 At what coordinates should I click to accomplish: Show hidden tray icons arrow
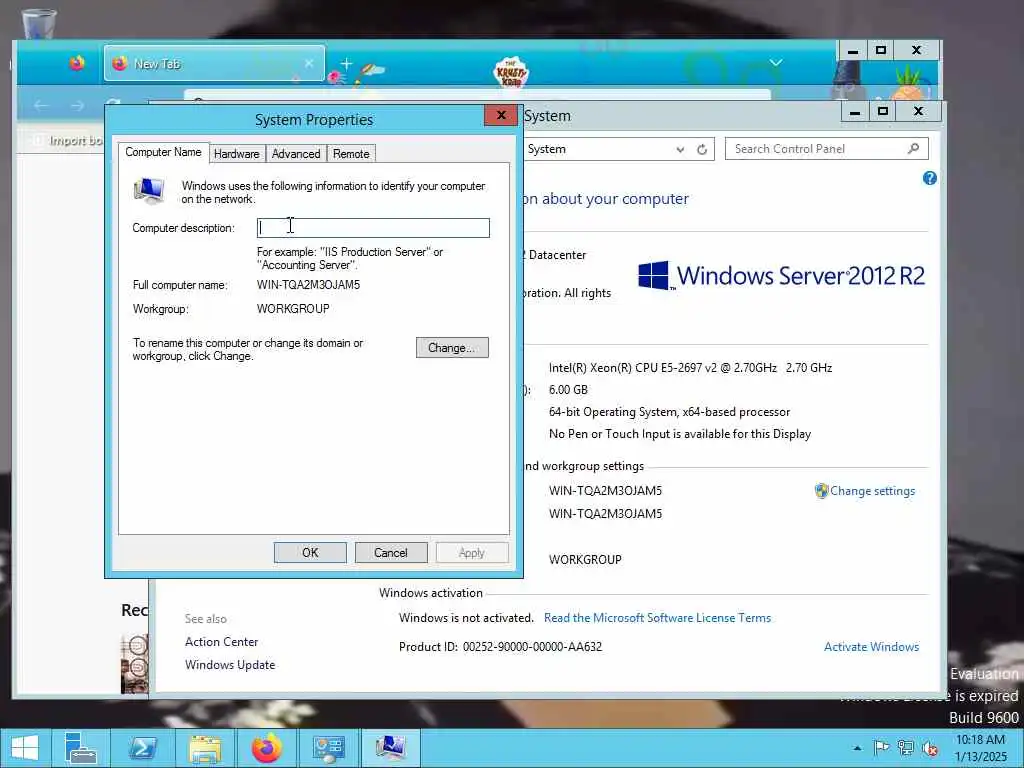click(x=857, y=748)
